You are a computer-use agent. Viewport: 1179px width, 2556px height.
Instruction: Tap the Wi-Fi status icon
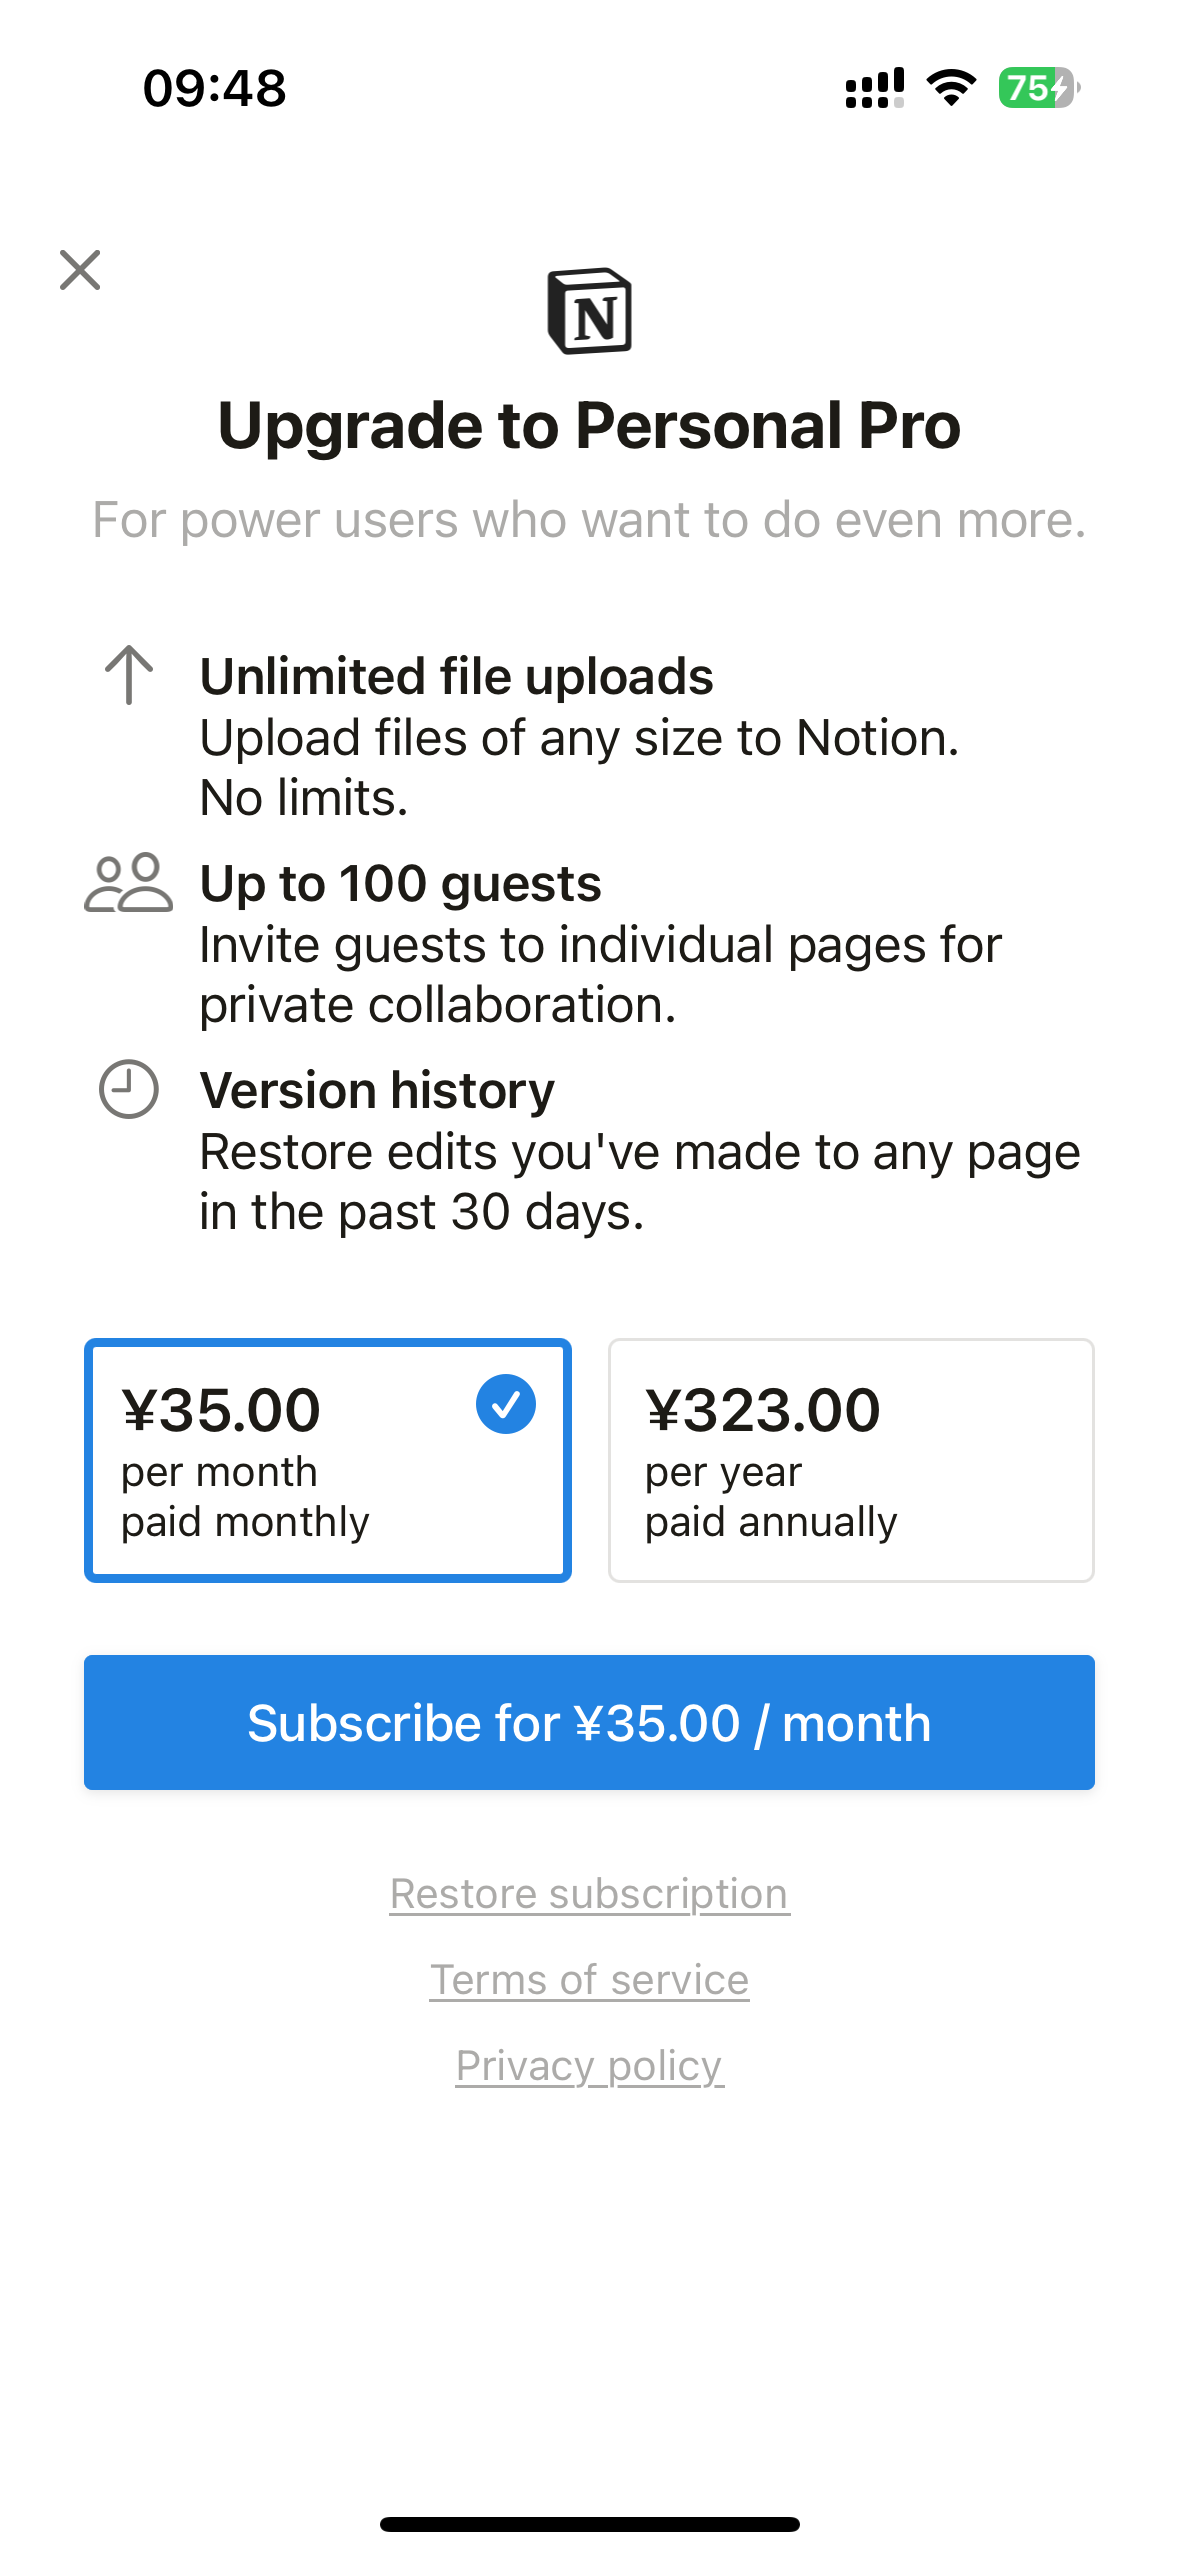pyautogui.click(x=951, y=88)
